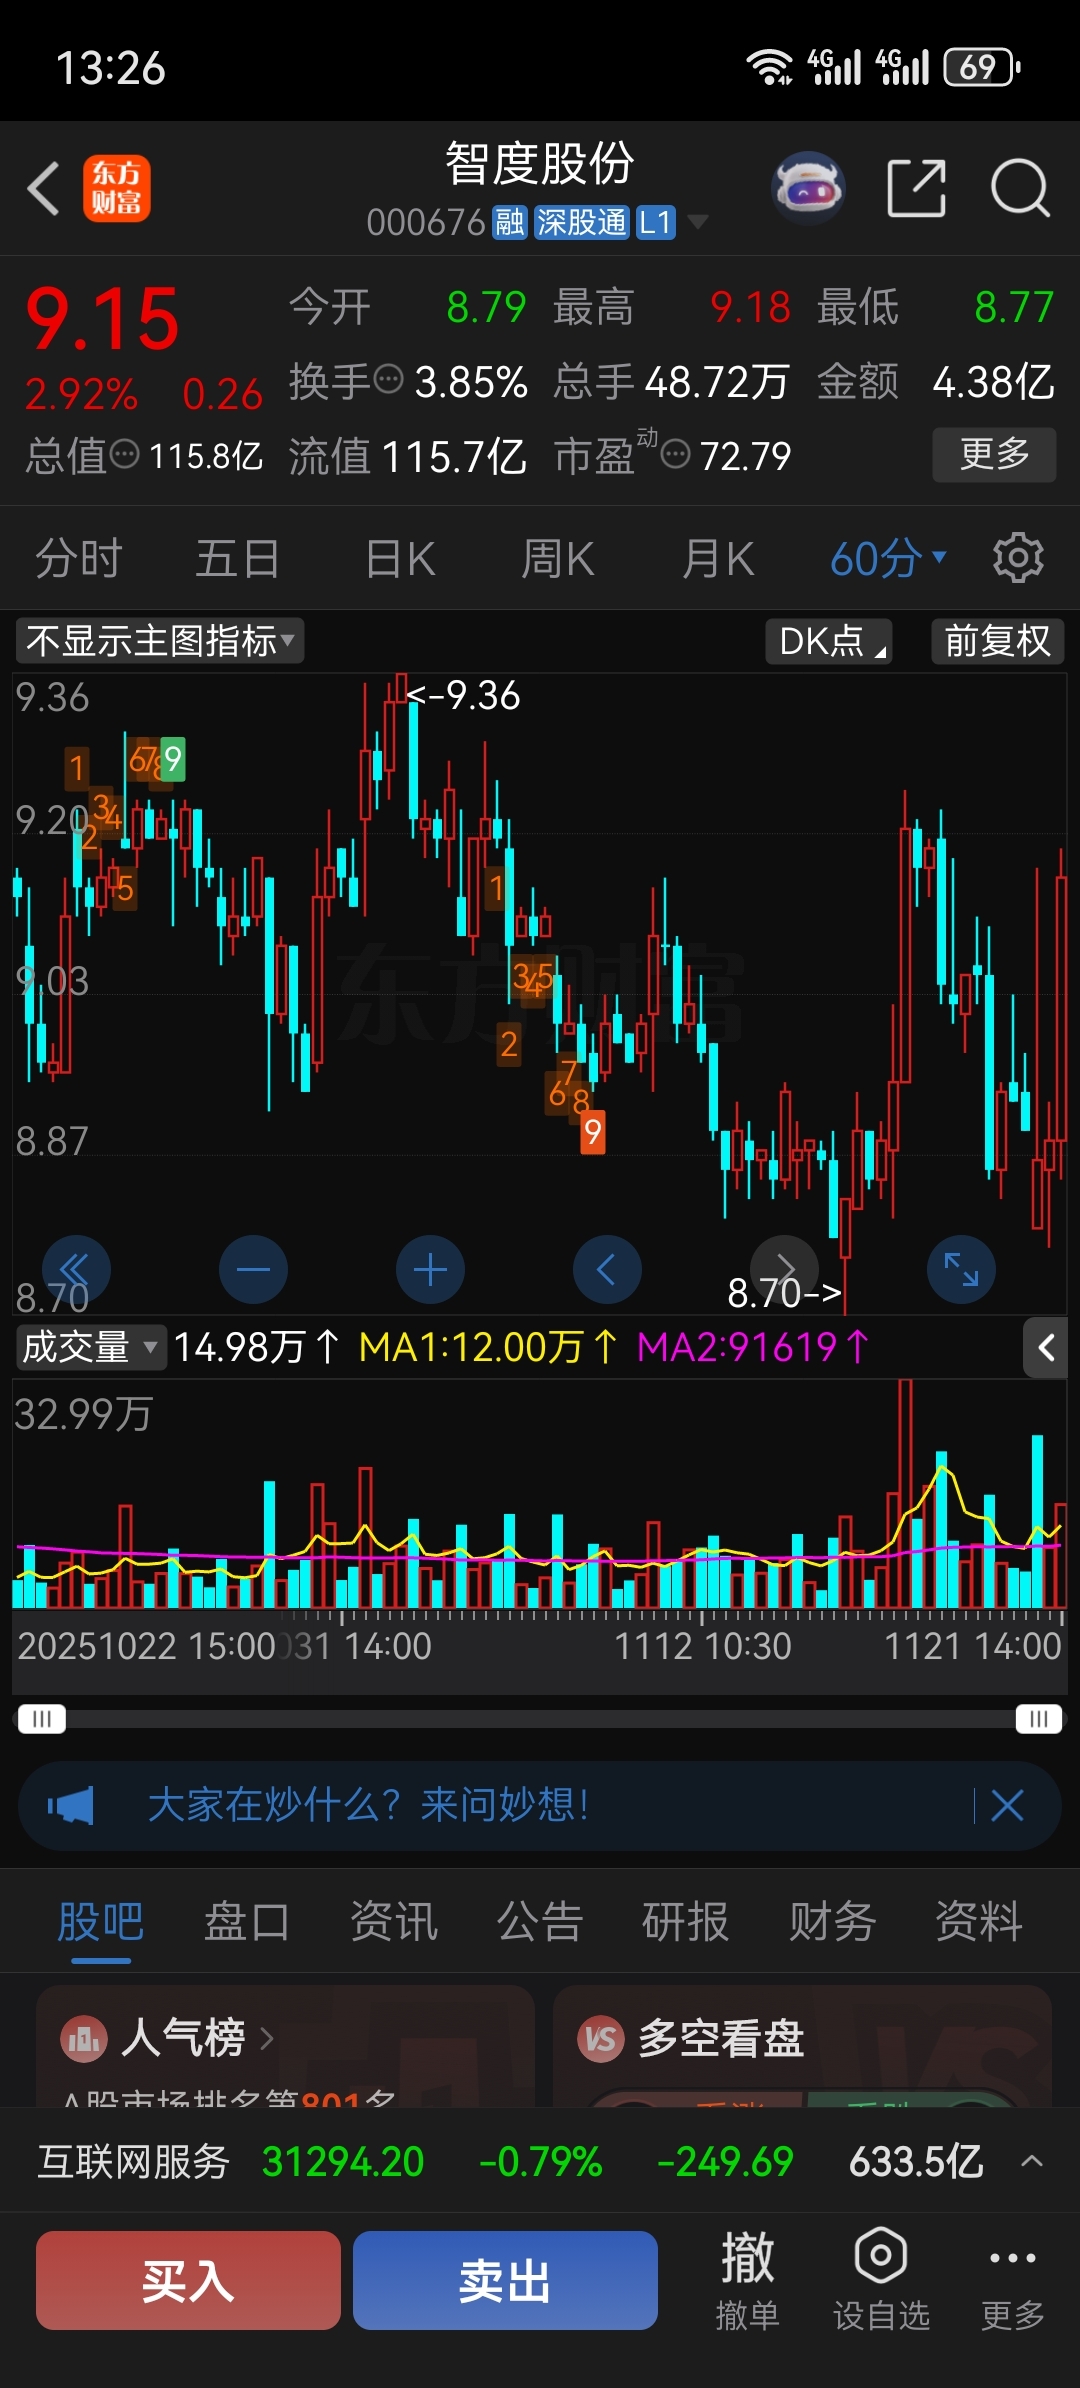
Task: Zoom out chart with minus button
Action: coord(253,1270)
